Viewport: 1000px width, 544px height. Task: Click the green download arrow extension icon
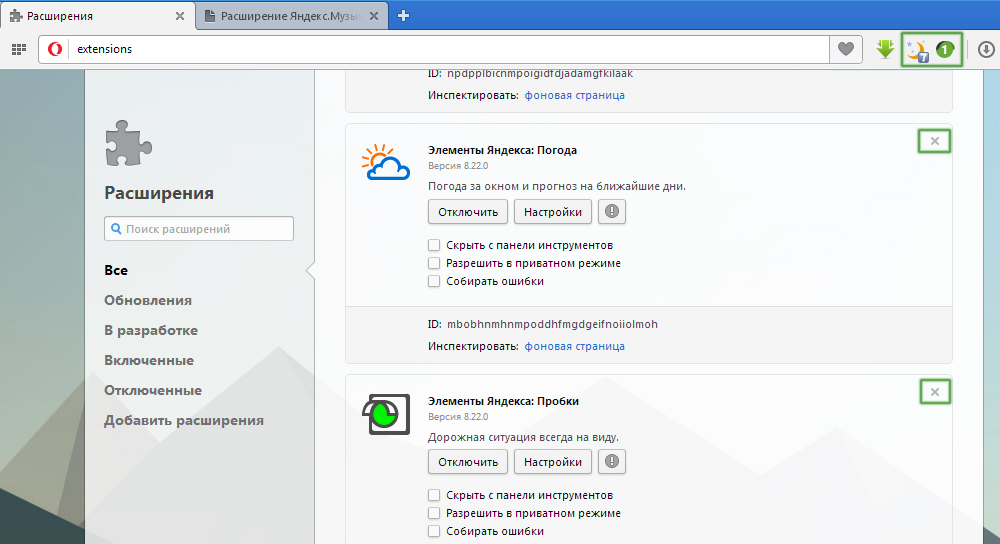[885, 49]
